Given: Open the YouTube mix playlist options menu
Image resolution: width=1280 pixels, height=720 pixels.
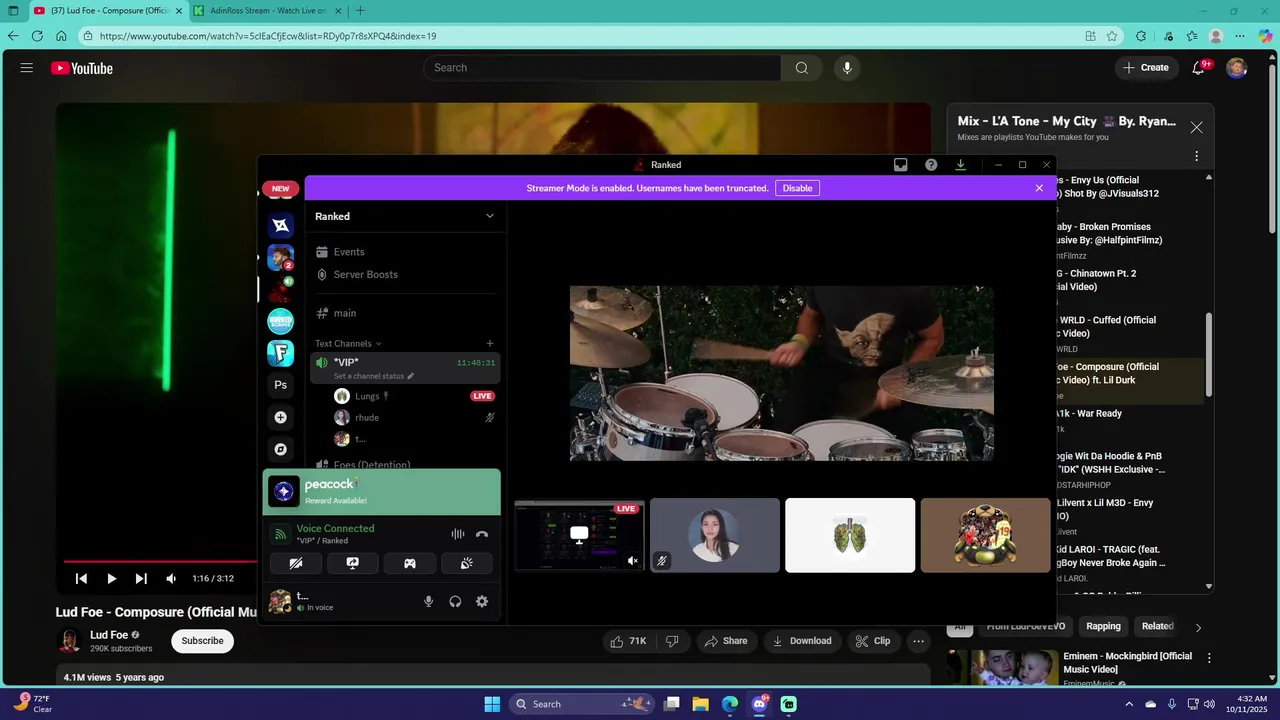Looking at the screenshot, I should pyautogui.click(x=1196, y=156).
